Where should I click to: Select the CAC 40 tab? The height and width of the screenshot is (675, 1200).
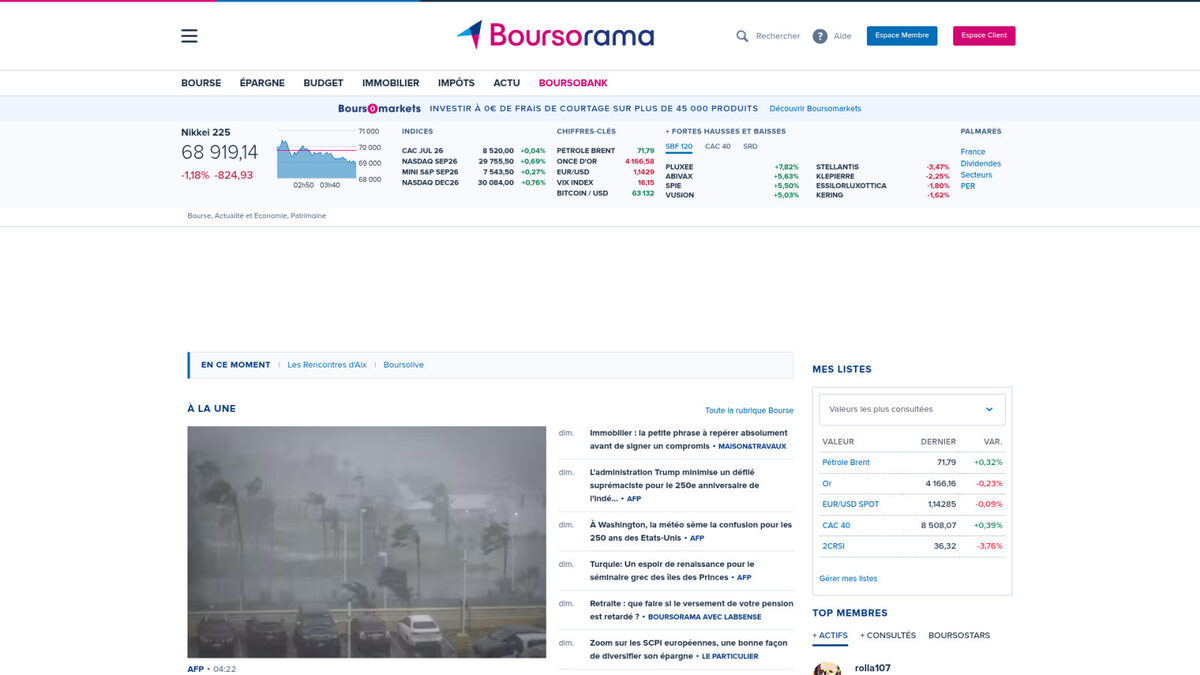718,146
